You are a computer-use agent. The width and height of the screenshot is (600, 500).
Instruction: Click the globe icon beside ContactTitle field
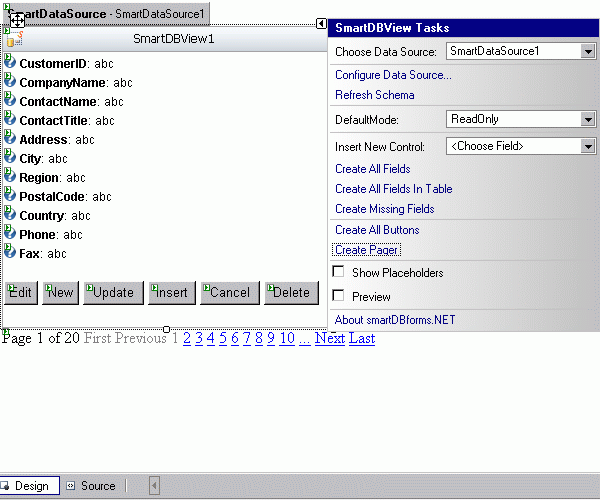point(10,119)
